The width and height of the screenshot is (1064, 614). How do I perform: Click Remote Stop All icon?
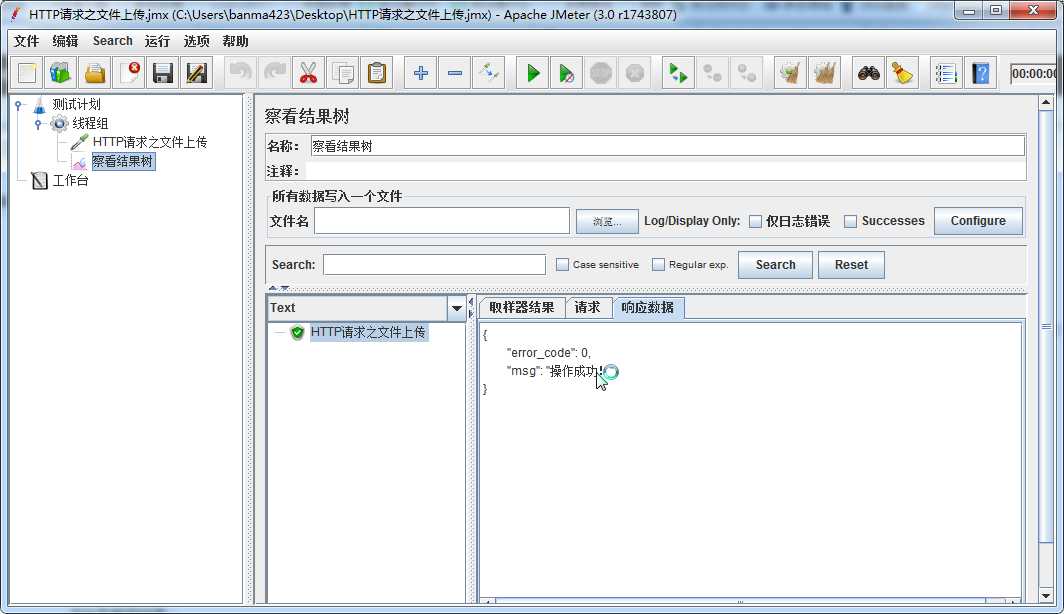(x=712, y=73)
